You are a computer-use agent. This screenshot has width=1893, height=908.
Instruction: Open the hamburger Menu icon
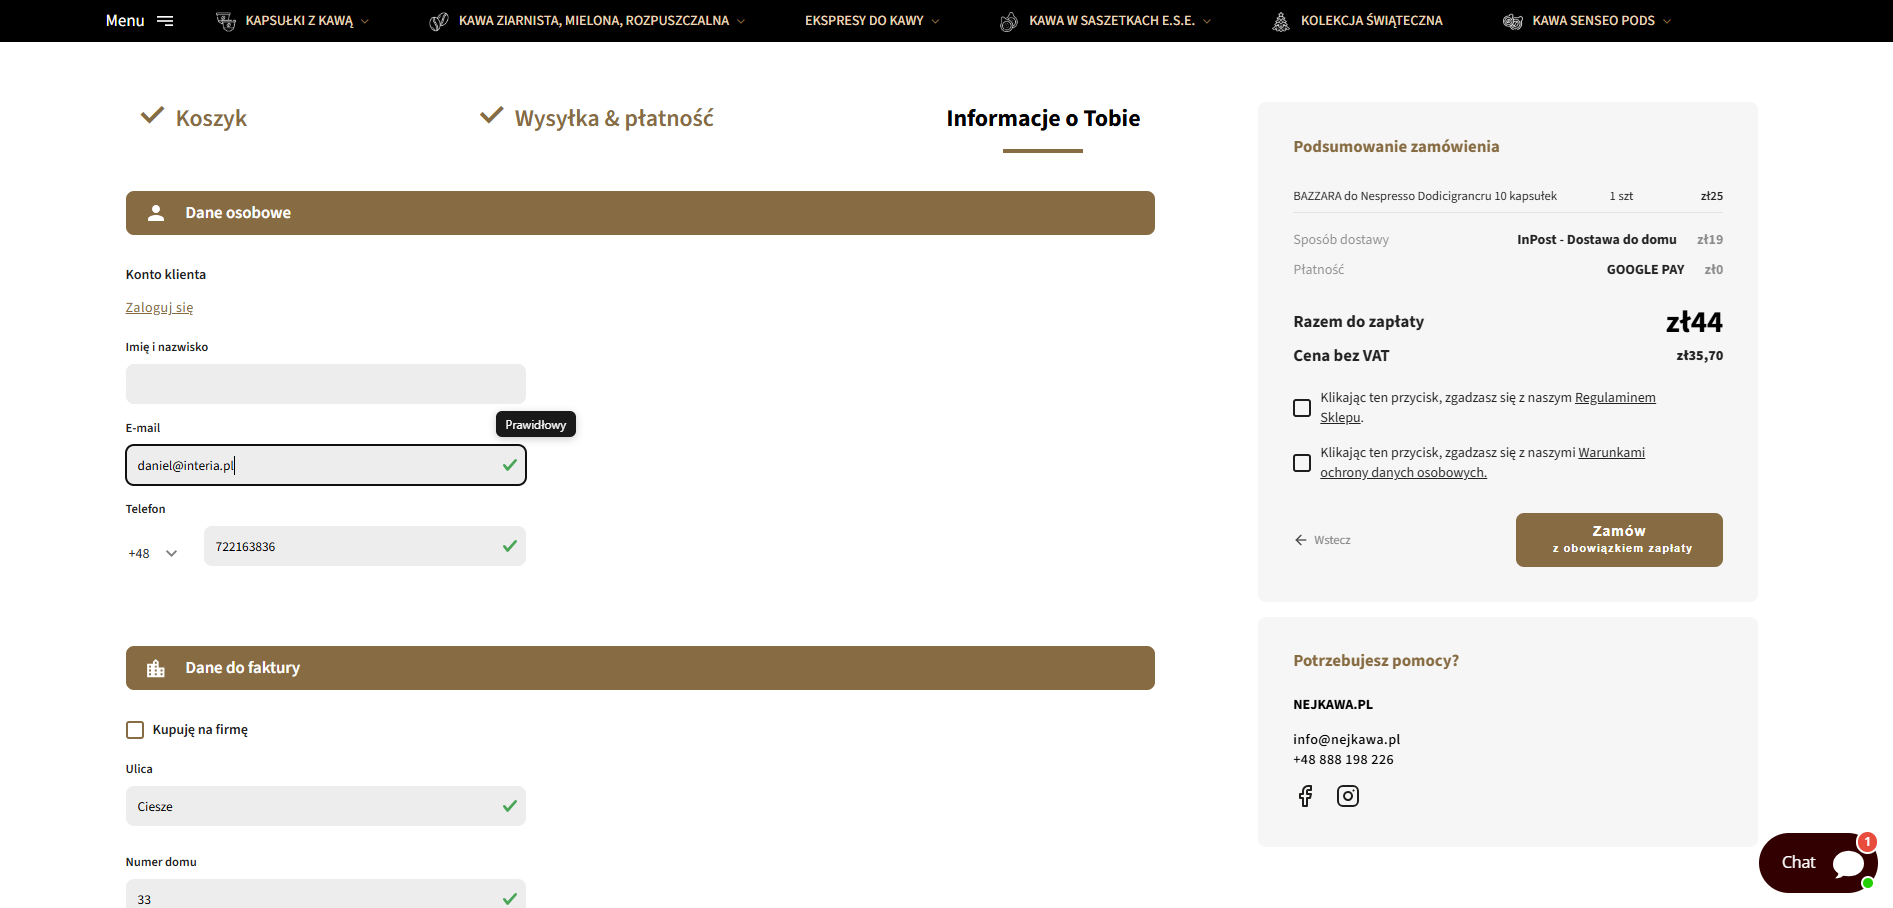[165, 21]
